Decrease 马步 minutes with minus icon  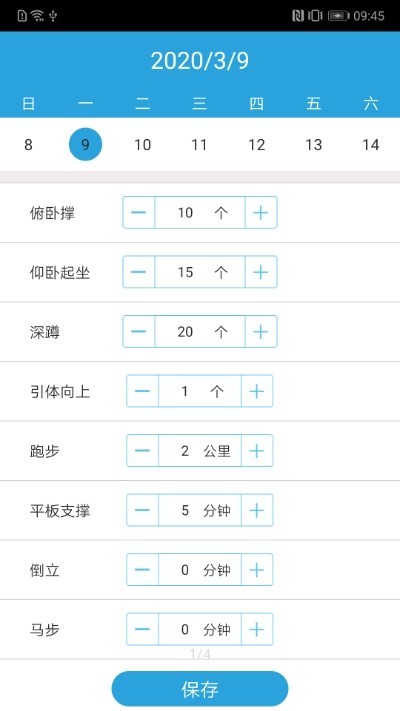[x=142, y=629]
